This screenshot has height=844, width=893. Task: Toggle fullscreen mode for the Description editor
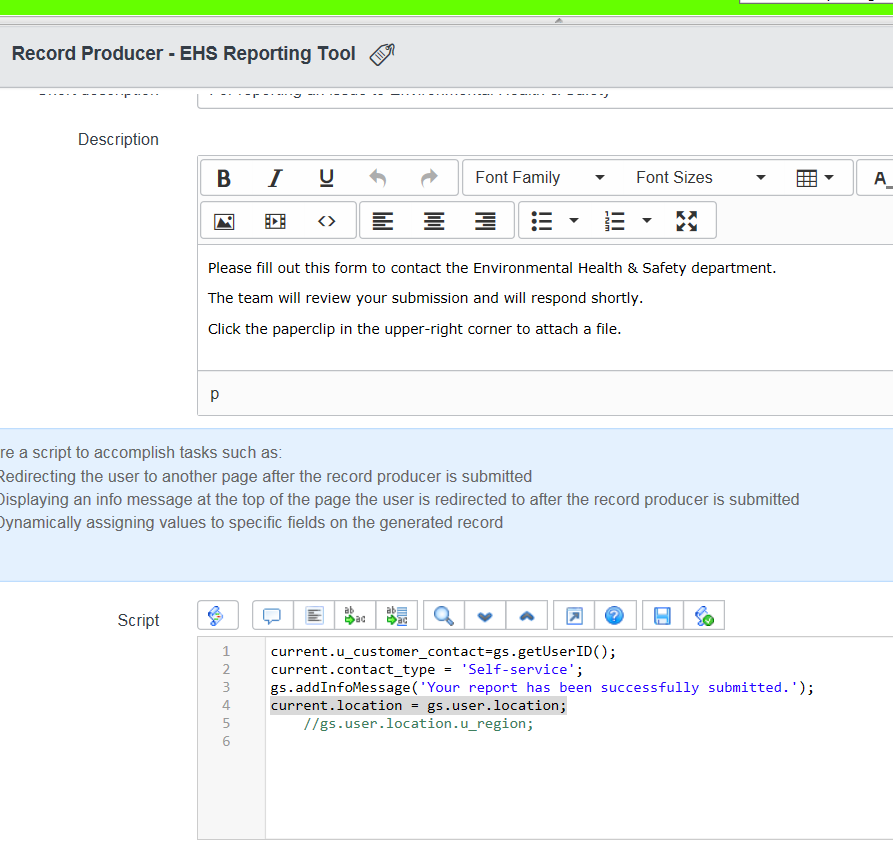[x=687, y=220]
